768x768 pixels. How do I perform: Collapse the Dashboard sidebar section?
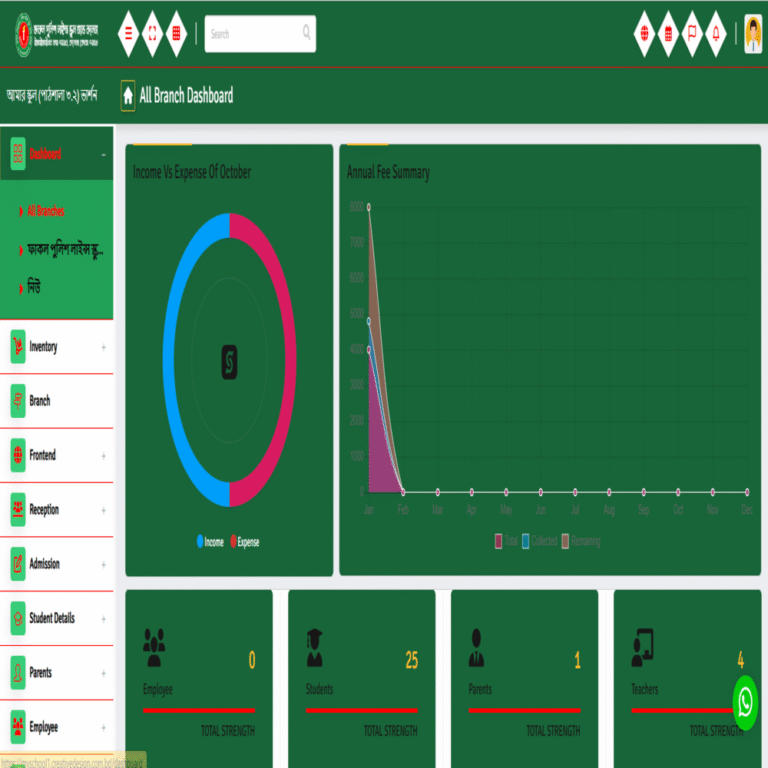click(103, 155)
